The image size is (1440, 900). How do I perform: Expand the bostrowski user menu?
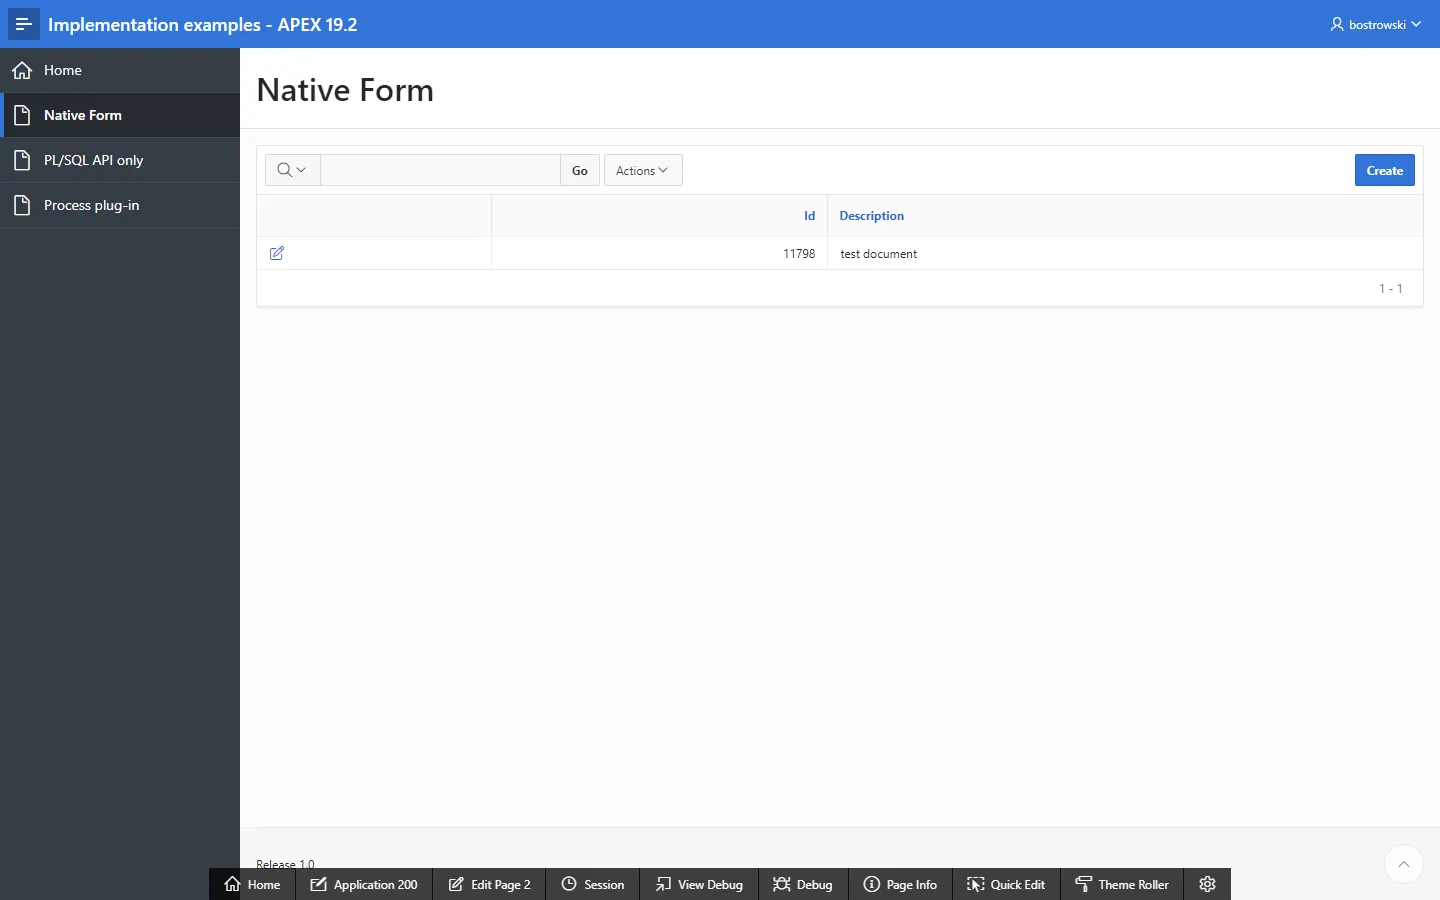coord(1376,24)
